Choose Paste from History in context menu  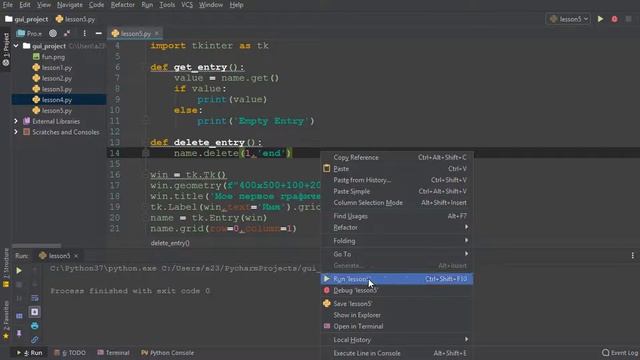pyautogui.click(x=397, y=180)
